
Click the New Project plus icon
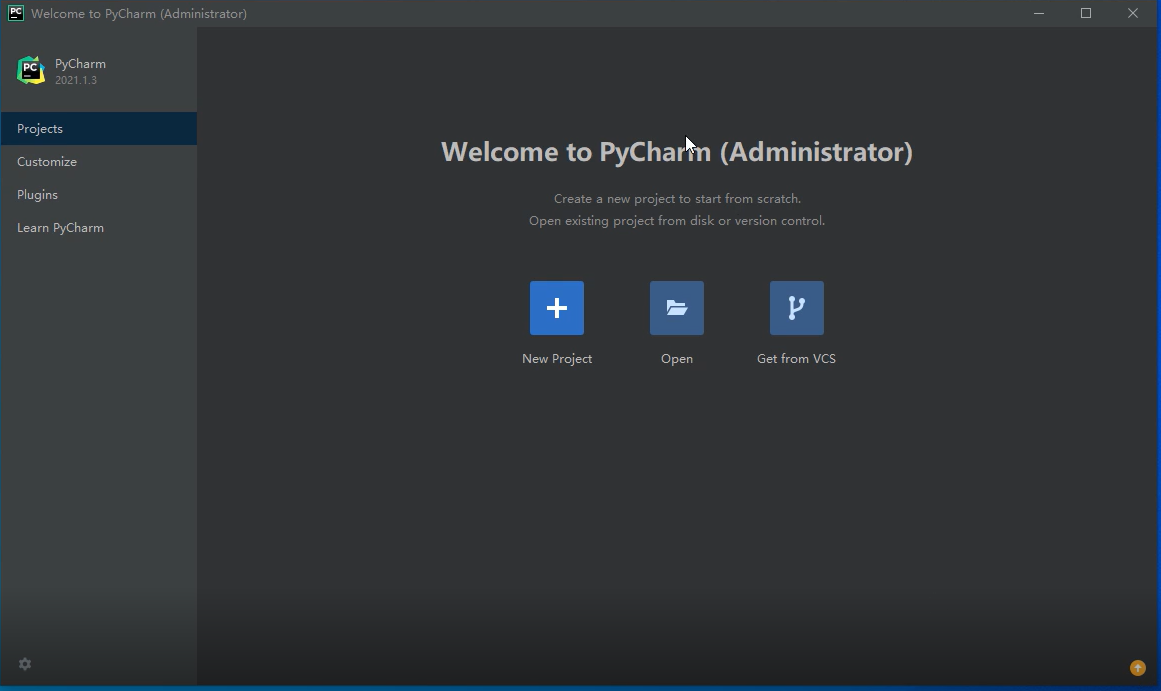[x=557, y=308]
